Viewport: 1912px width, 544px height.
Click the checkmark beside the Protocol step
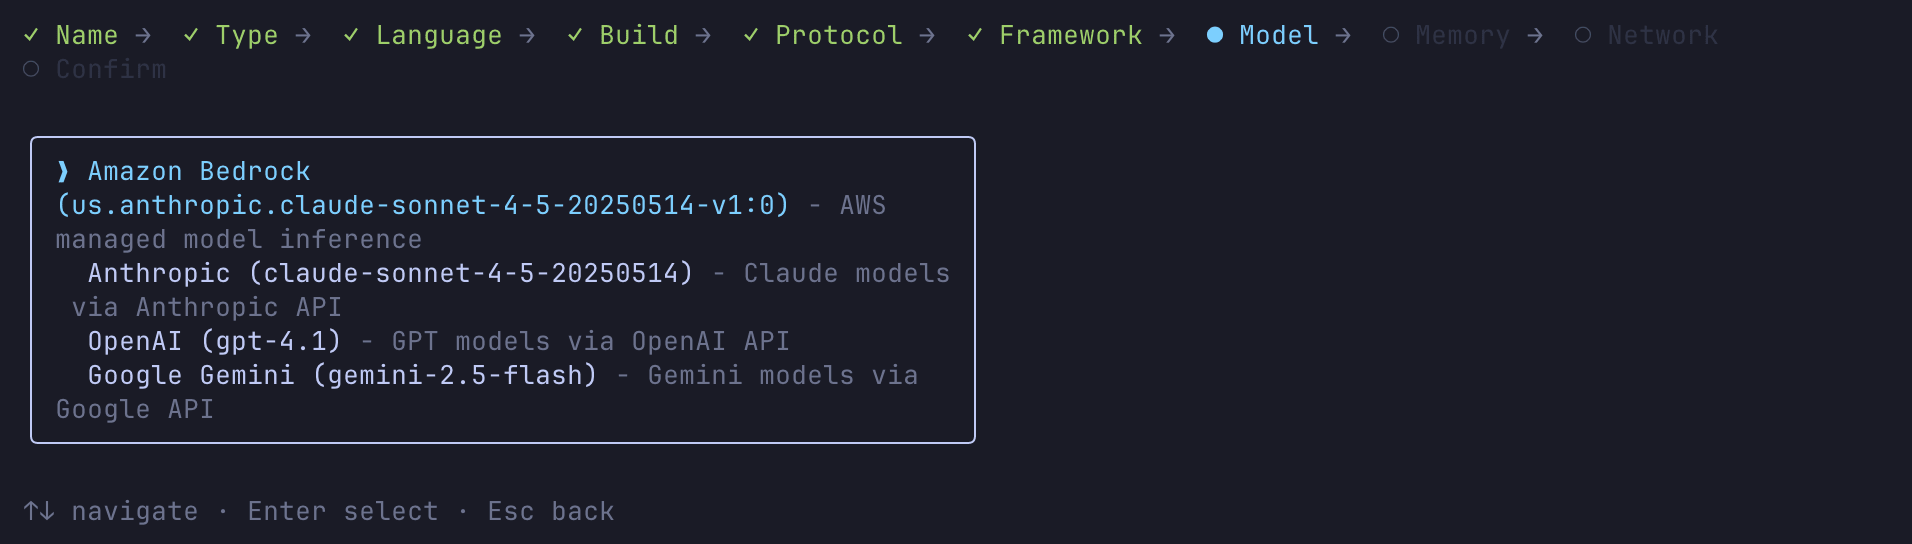click(x=751, y=35)
